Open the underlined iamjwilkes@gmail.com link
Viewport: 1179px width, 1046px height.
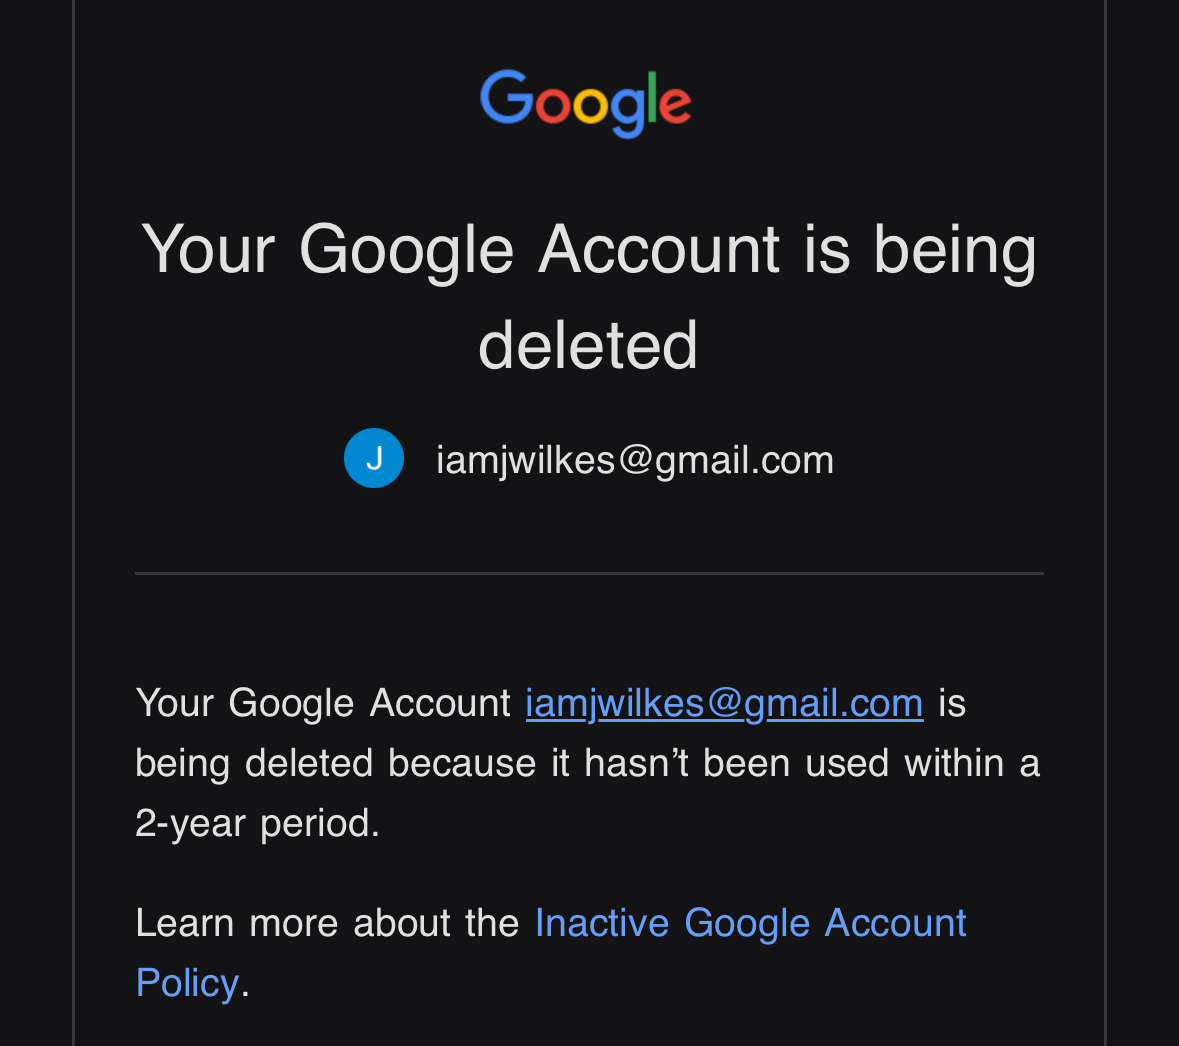[x=724, y=703]
